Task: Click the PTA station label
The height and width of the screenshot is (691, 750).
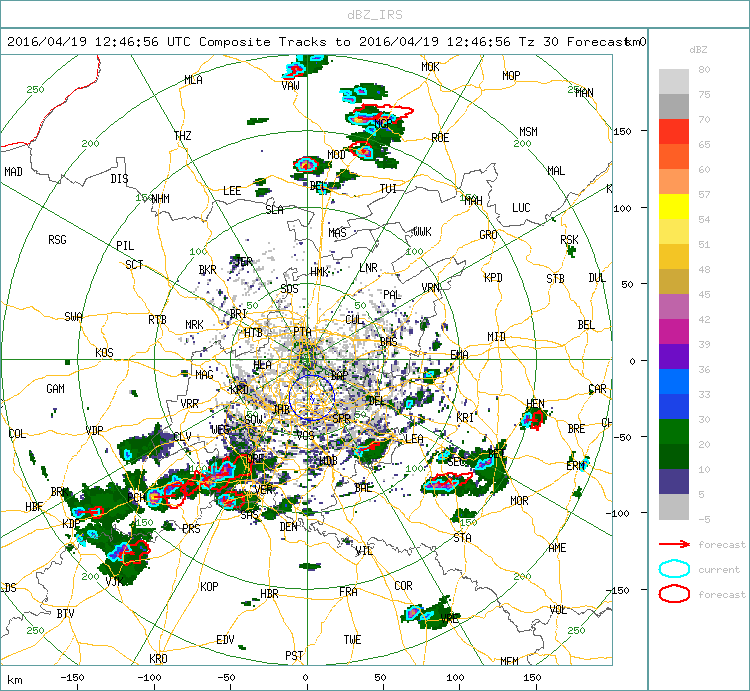Action: tap(302, 331)
